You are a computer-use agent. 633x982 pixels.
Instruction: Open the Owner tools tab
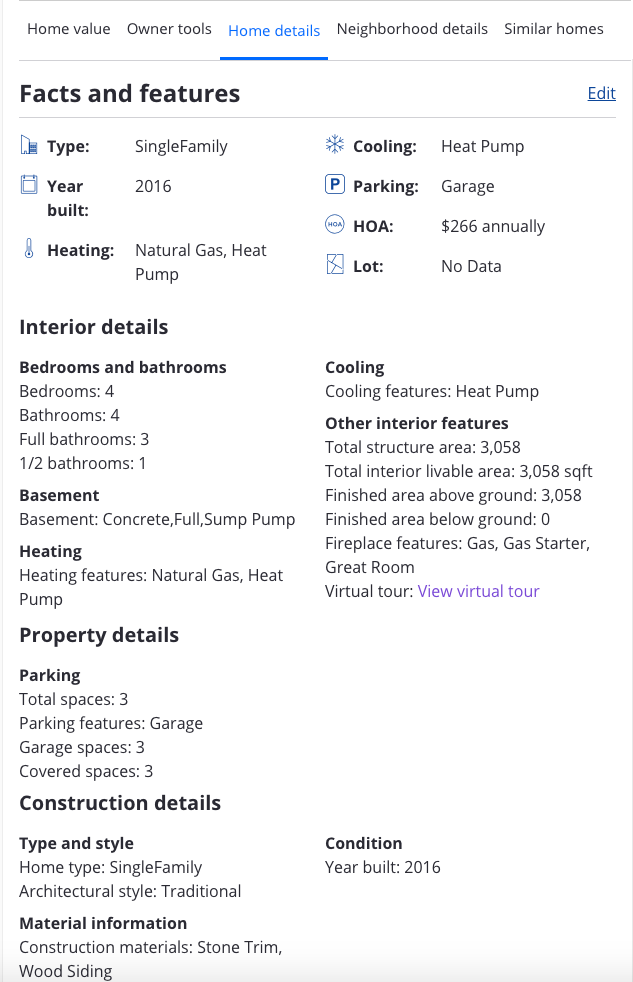169,29
